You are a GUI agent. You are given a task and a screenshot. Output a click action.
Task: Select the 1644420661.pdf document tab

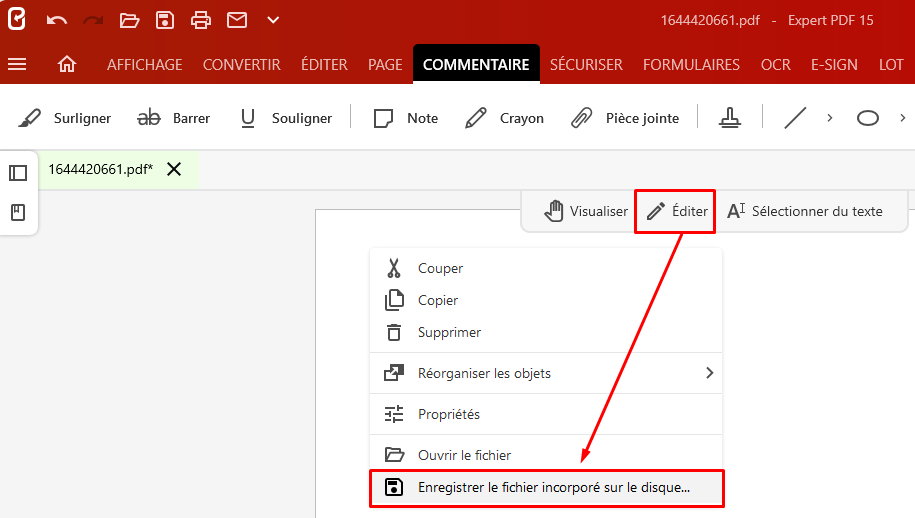click(100, 169)
